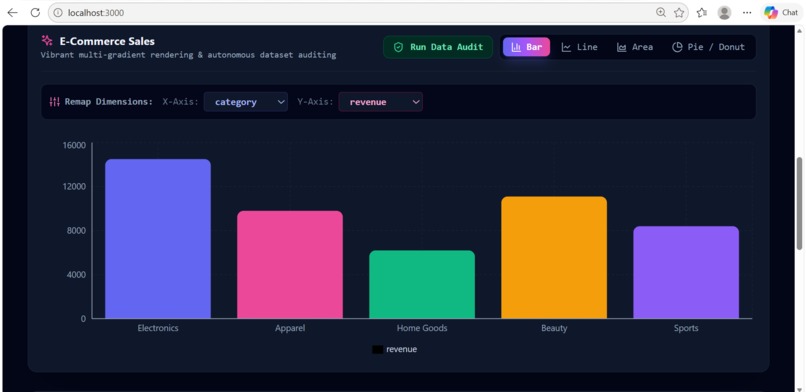Add this page to favorites with the star icon

pos(679,13)
